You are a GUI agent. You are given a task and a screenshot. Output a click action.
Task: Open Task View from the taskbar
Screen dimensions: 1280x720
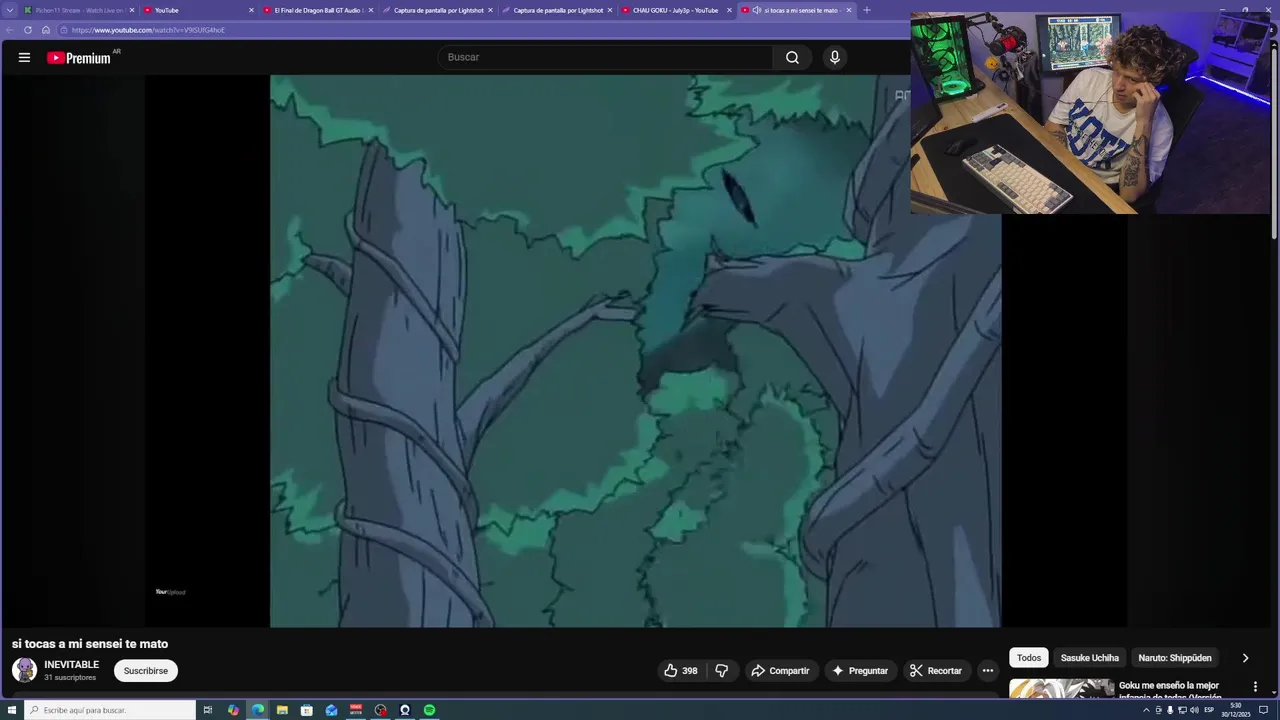tap(208, 710)
